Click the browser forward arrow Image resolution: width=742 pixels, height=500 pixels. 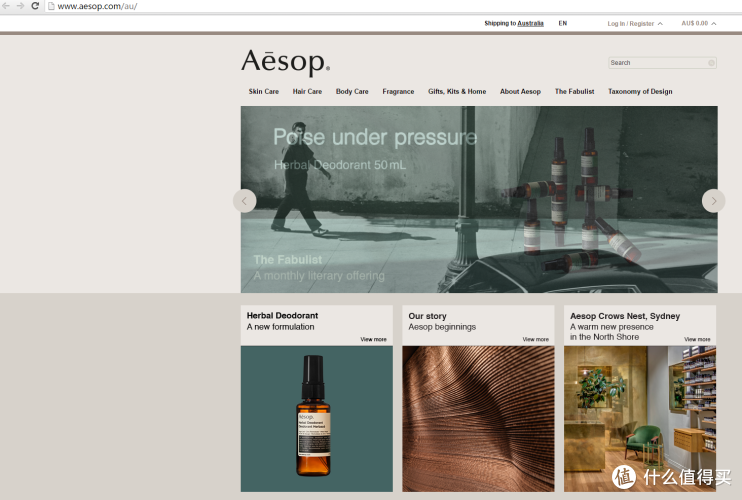click(20, 6)
